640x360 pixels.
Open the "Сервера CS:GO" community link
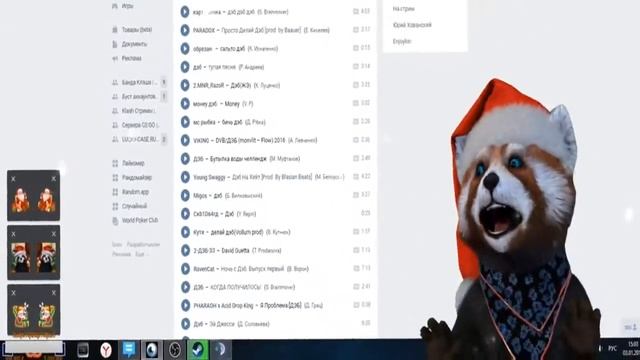click(140, 125)
